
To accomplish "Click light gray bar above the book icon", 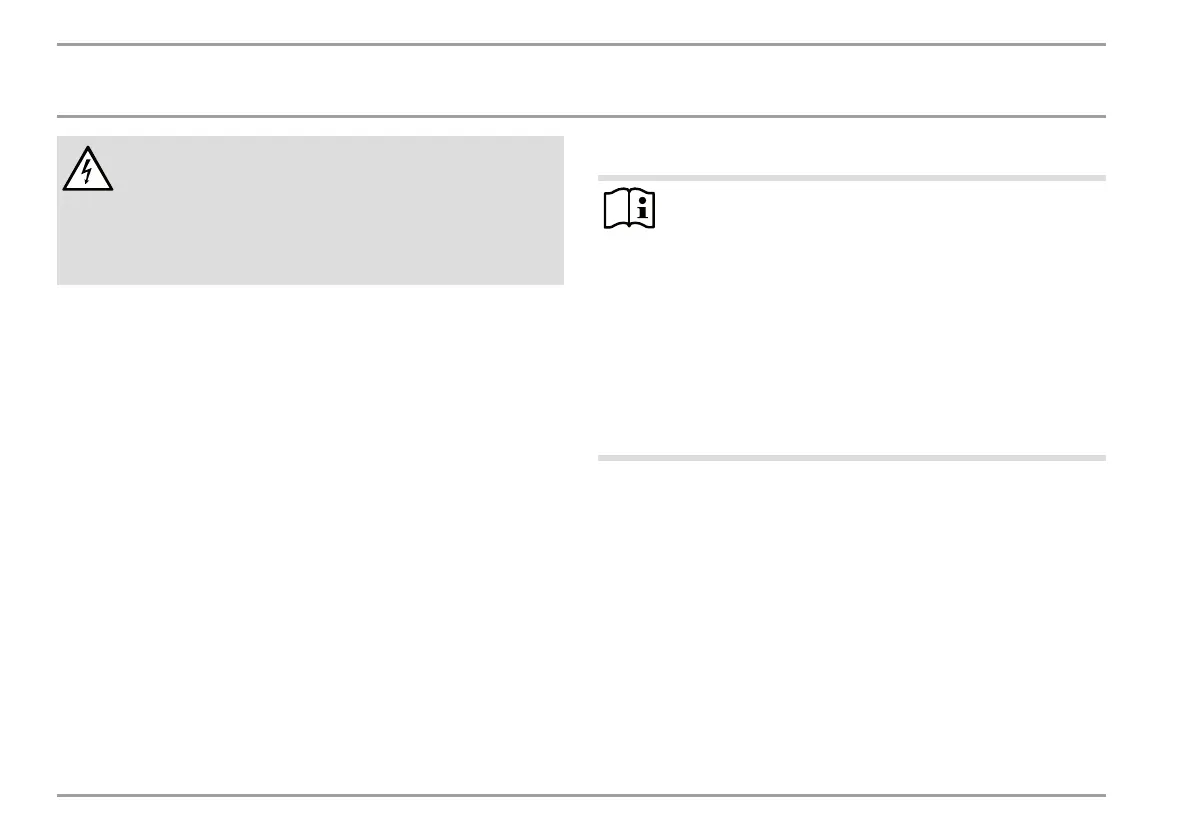I will click(851, 178).
